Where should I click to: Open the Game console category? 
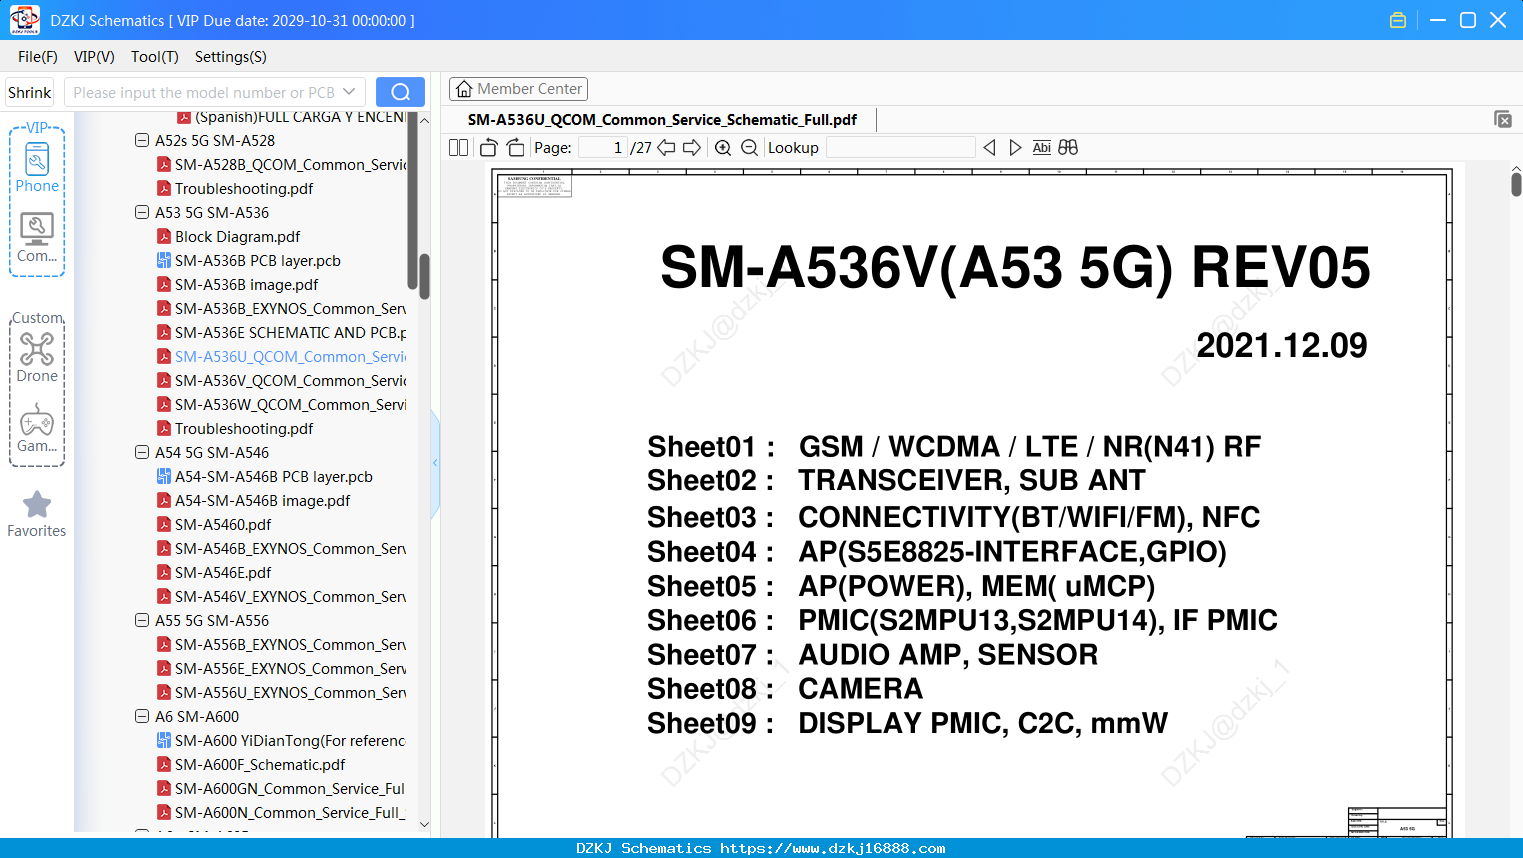(37, 428)
